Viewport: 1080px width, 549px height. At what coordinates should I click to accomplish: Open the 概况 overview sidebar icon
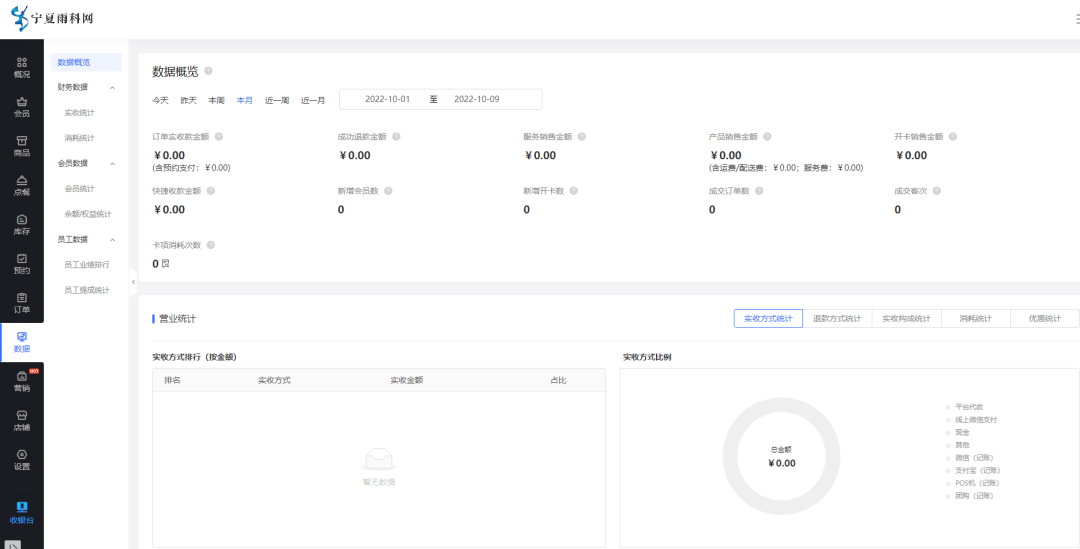(21, 68)
